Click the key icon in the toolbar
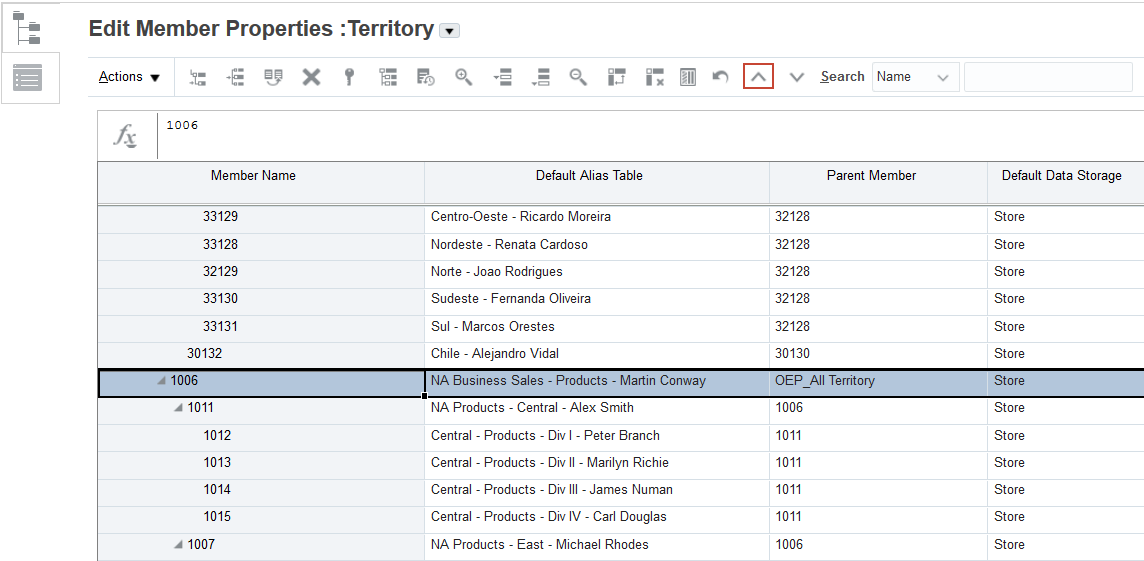 pos(349,77)
